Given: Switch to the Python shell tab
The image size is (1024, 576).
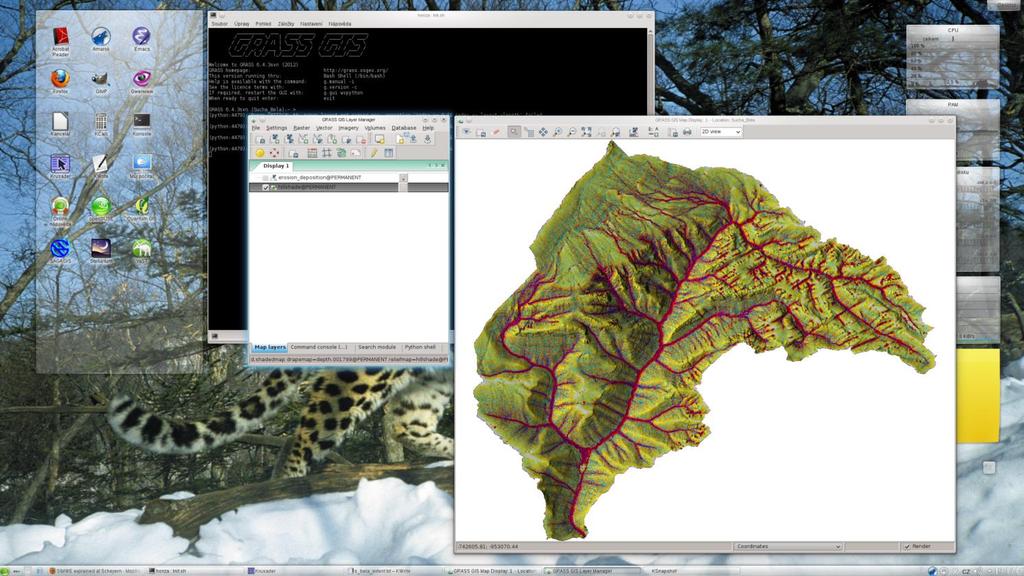Looking at the screenshot, I should coord(420,347).
